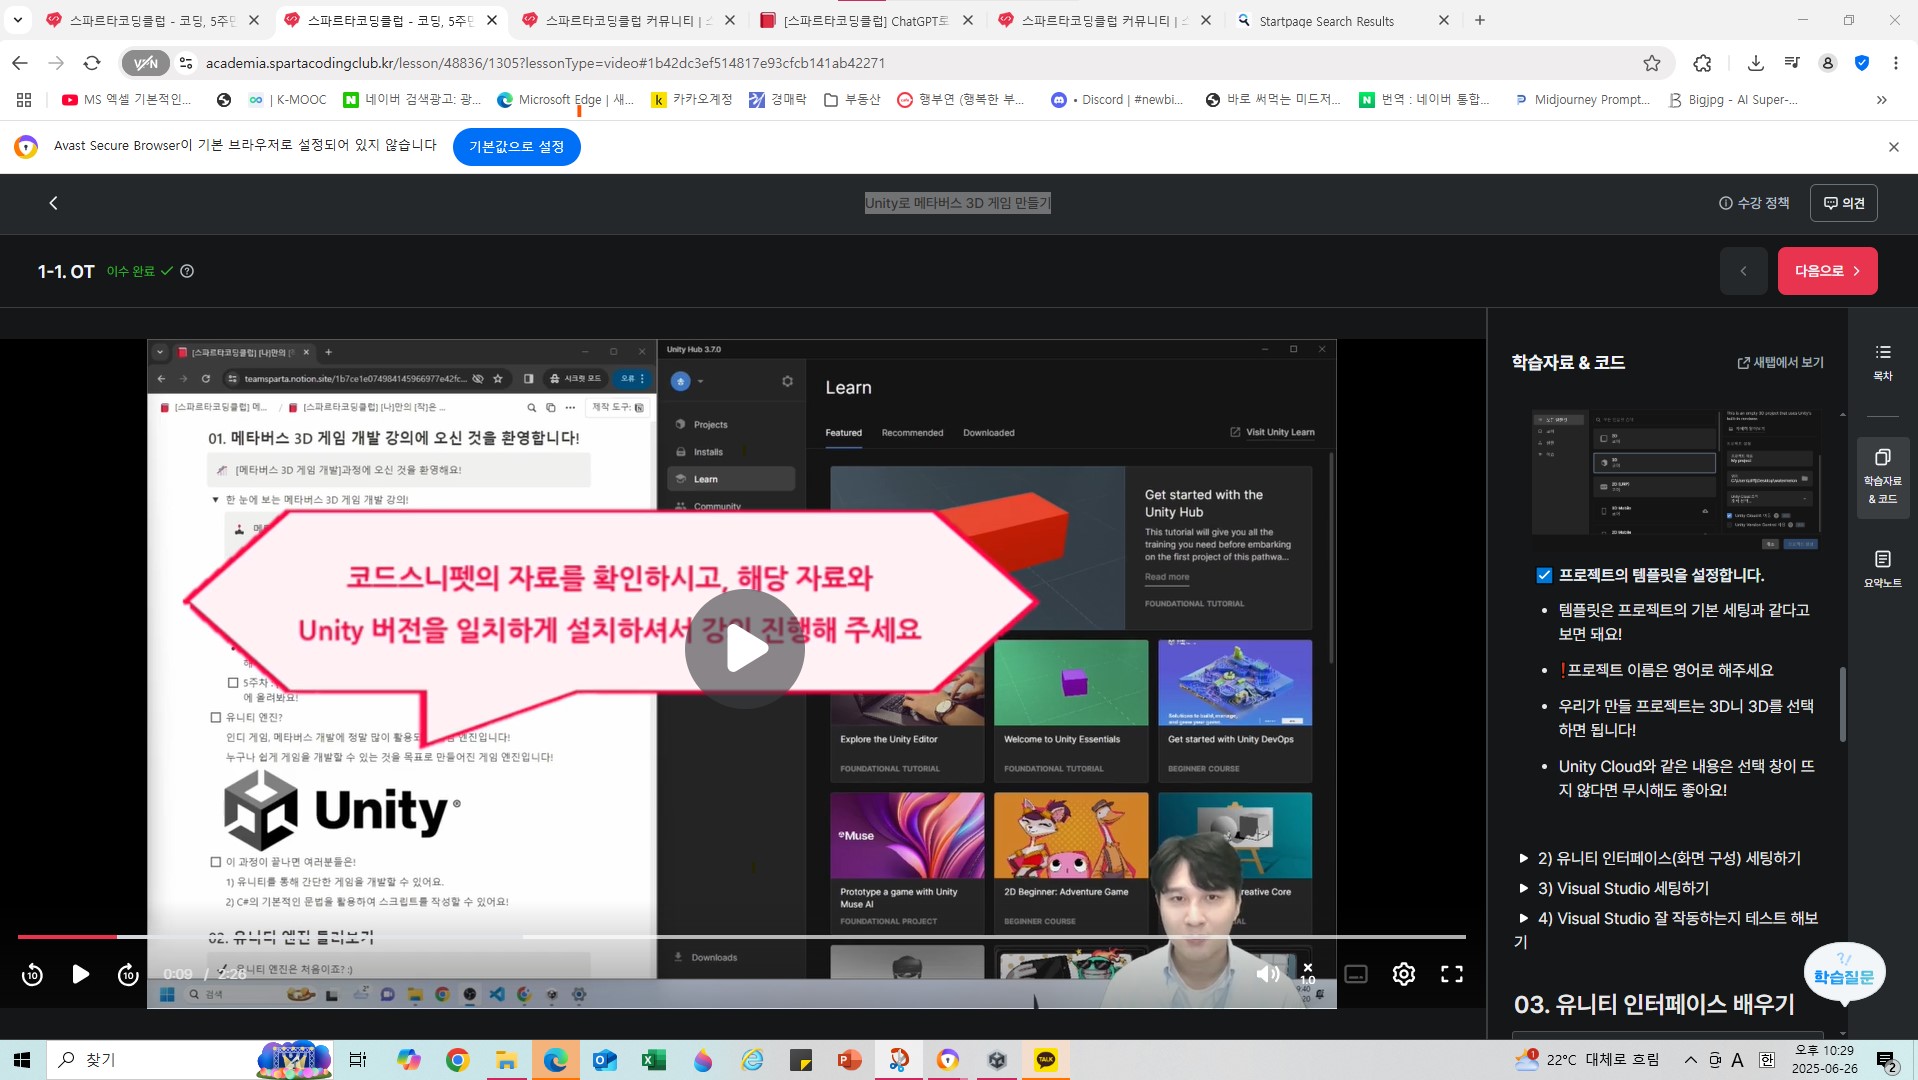
Task: Open KakaoTalk from taskbar
Action: point(1046,1059)
